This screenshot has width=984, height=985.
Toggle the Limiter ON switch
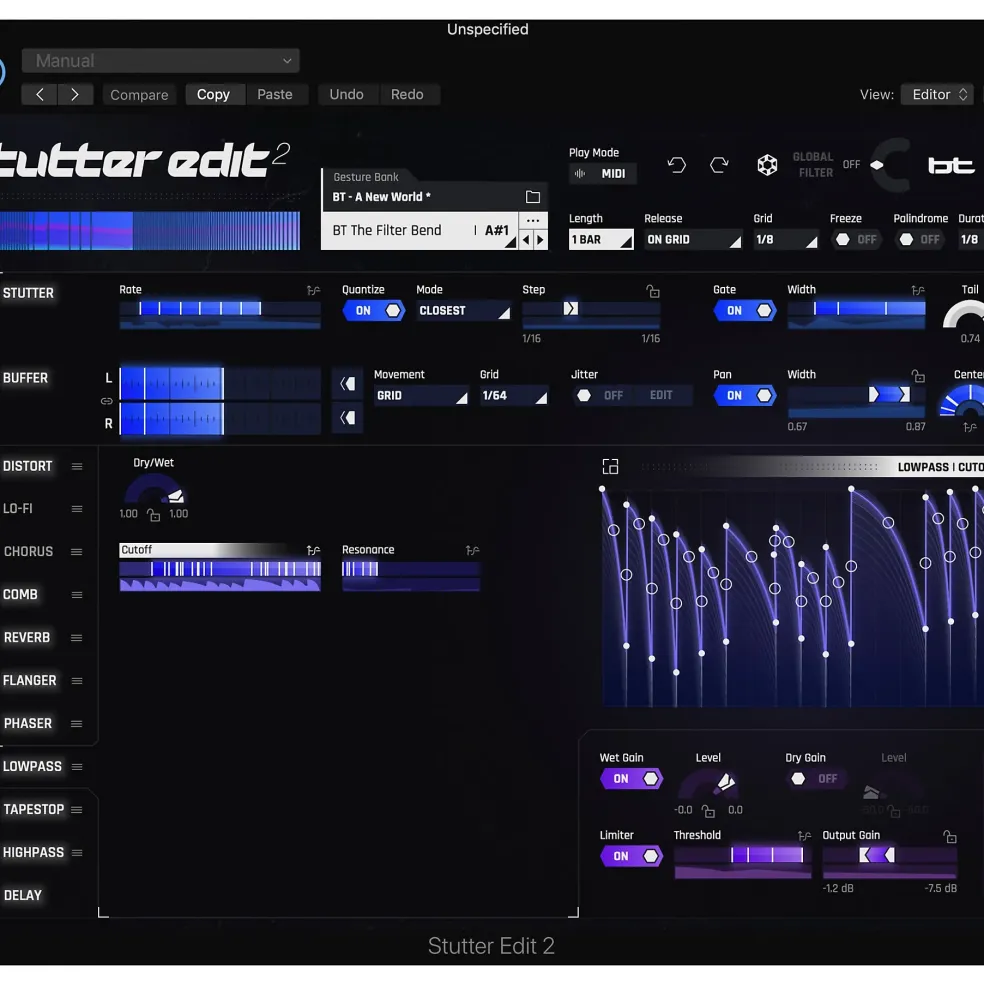(631, 856)
